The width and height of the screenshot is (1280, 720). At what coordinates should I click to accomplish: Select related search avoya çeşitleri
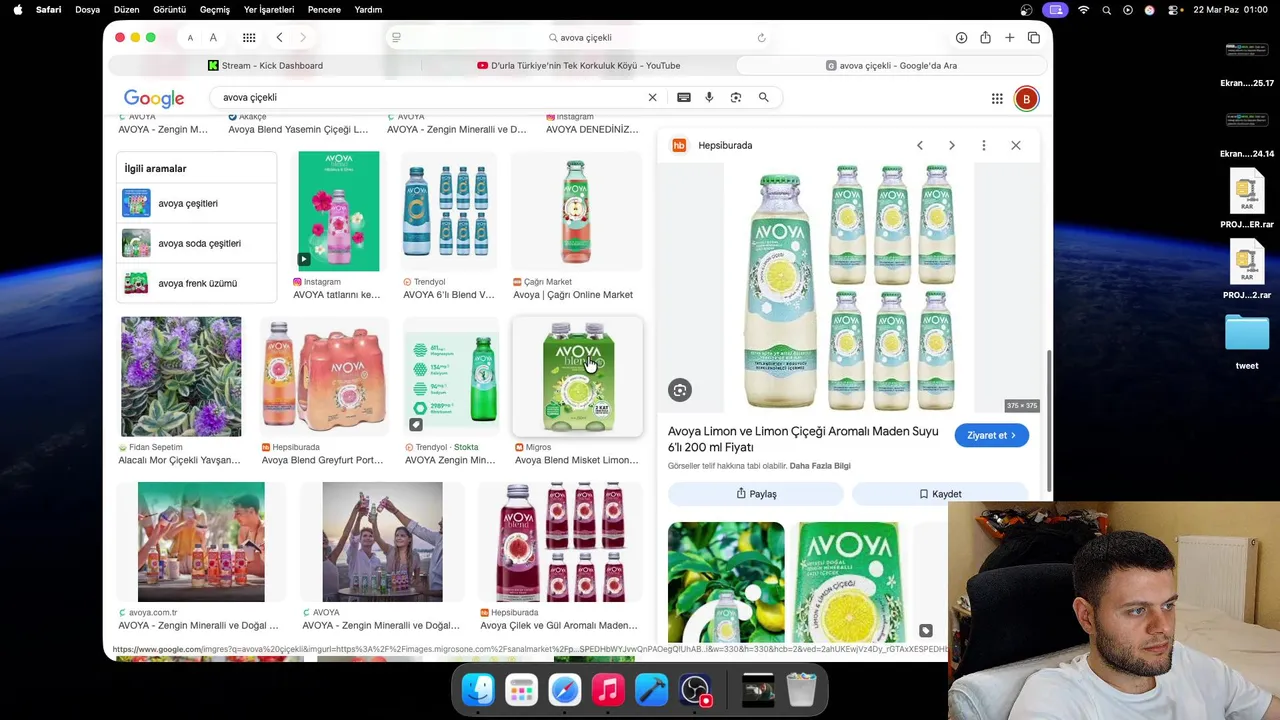(x=196, y=203)
